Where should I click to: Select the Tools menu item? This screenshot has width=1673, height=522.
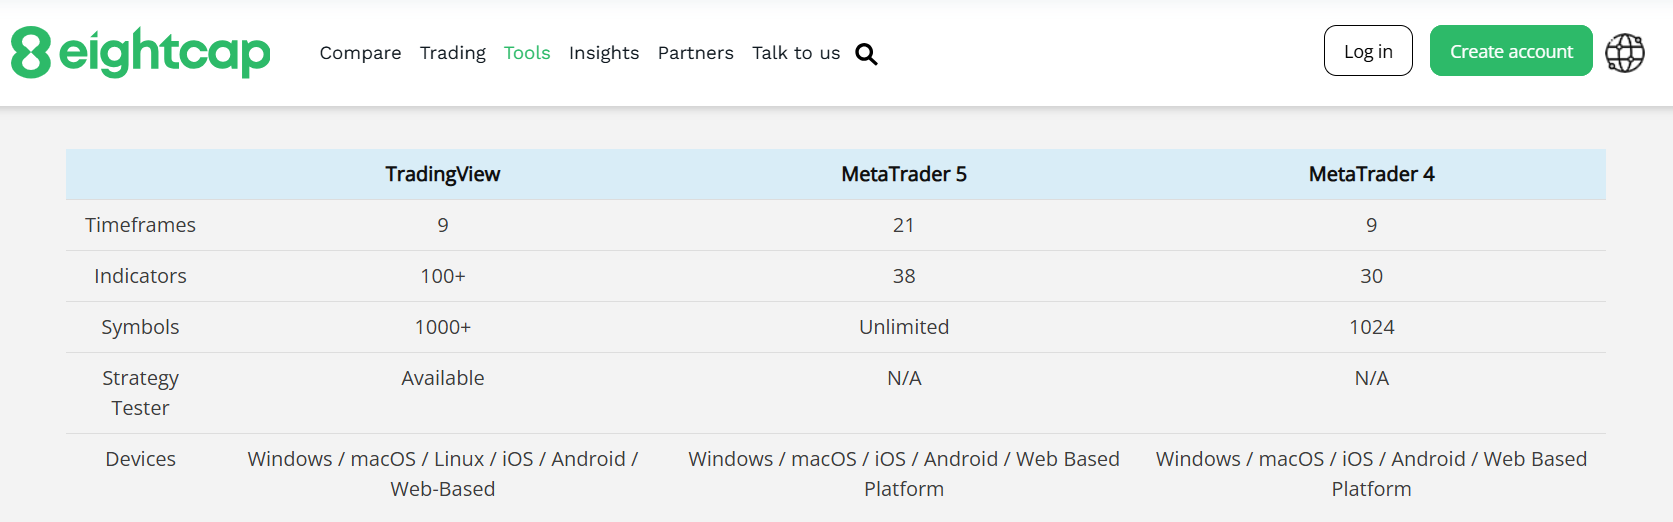coord(527,53)
